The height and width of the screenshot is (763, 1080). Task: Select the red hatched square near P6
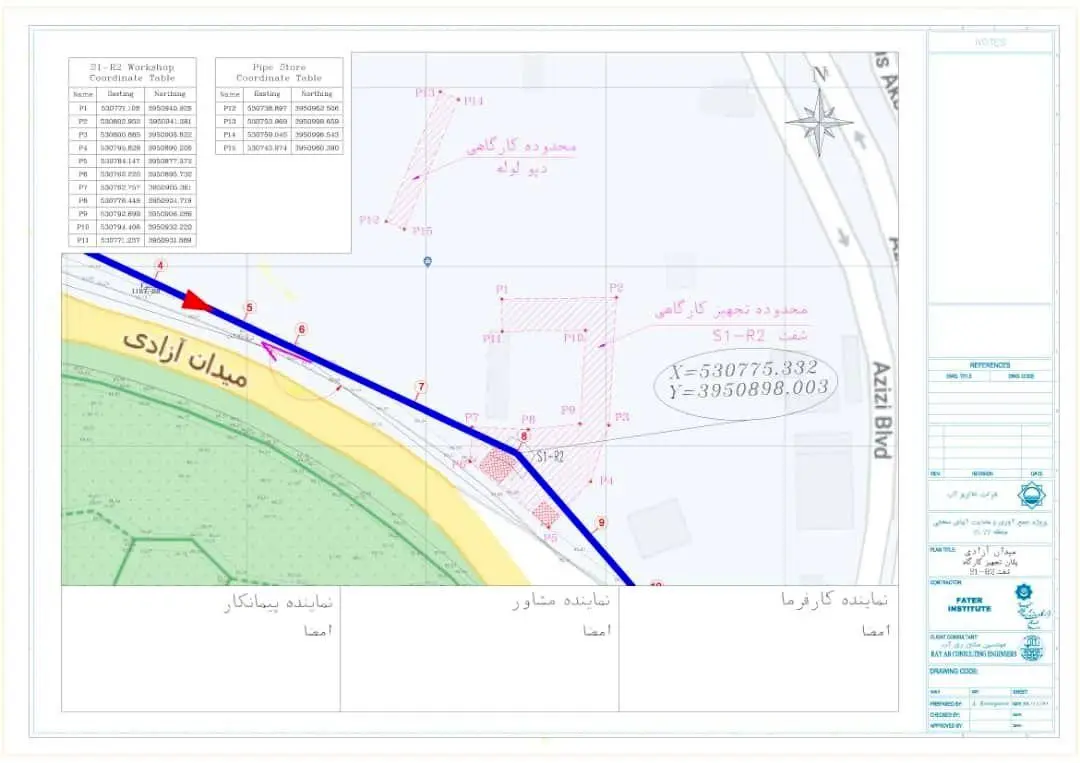[497, 465]
